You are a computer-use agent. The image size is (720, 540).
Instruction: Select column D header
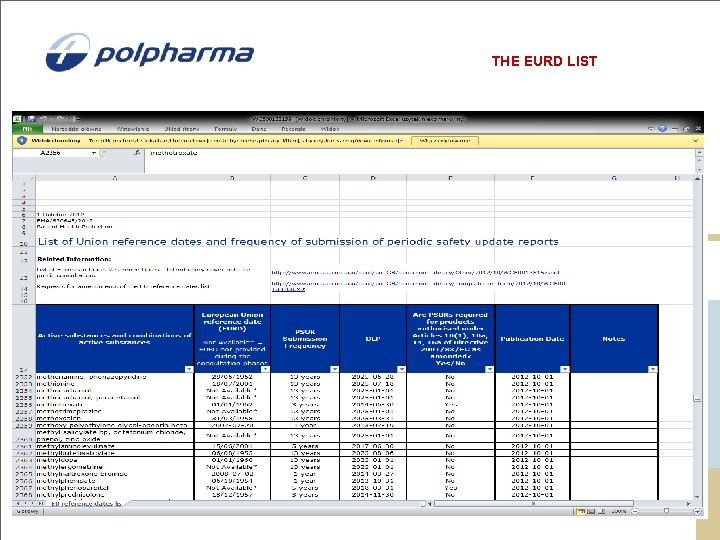point(373,178)
